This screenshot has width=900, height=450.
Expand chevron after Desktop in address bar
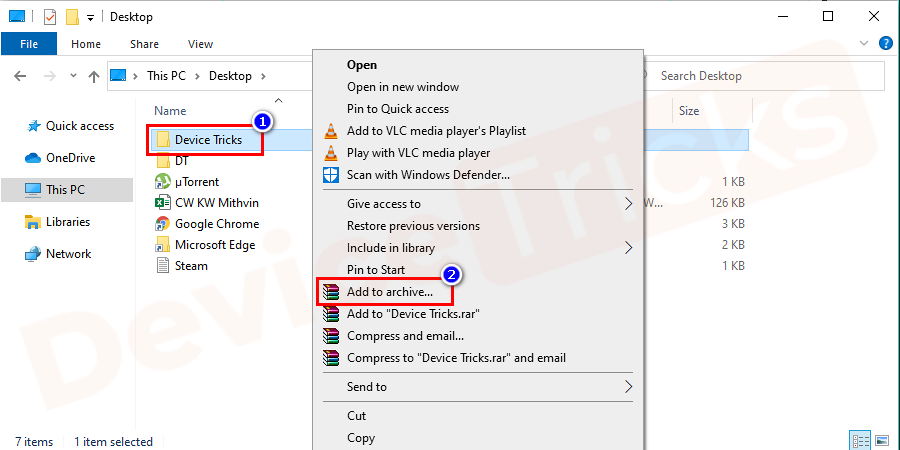click(263, 76)
